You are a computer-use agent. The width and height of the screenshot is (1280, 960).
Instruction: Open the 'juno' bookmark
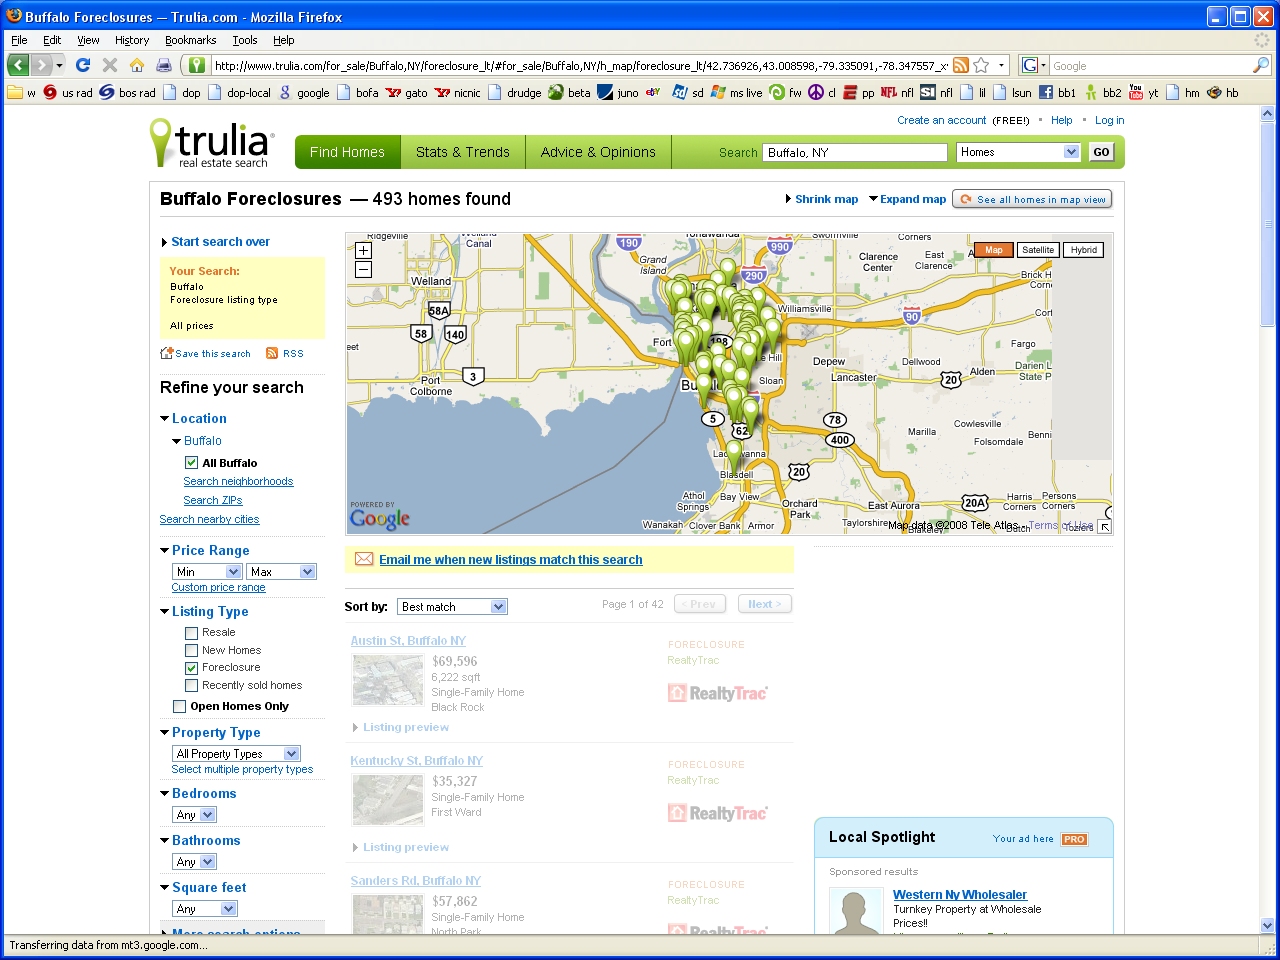[618, 92]
